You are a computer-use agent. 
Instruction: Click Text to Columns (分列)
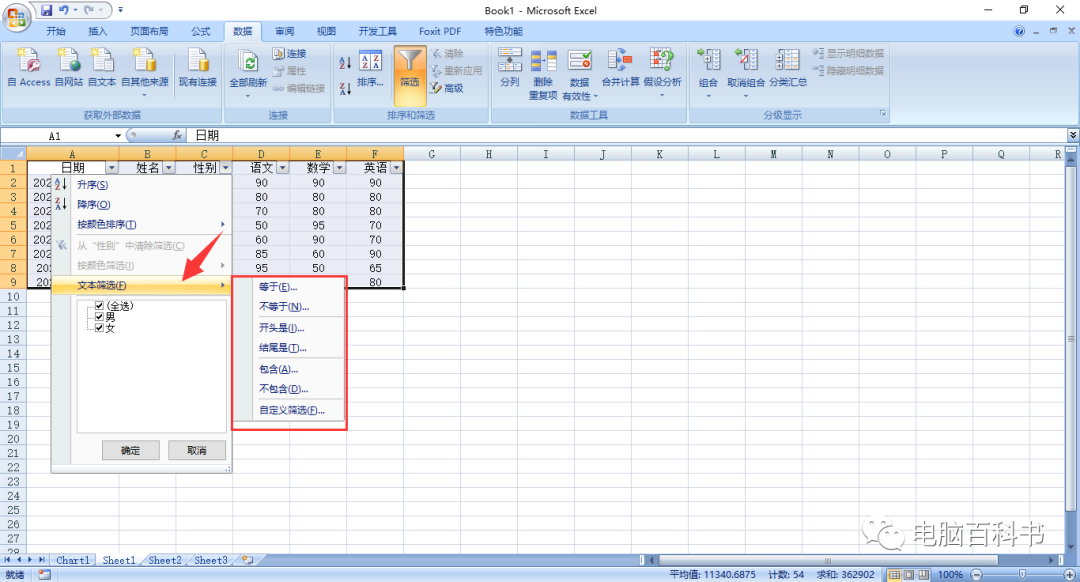pyautogui.click(x=510, y=67)
